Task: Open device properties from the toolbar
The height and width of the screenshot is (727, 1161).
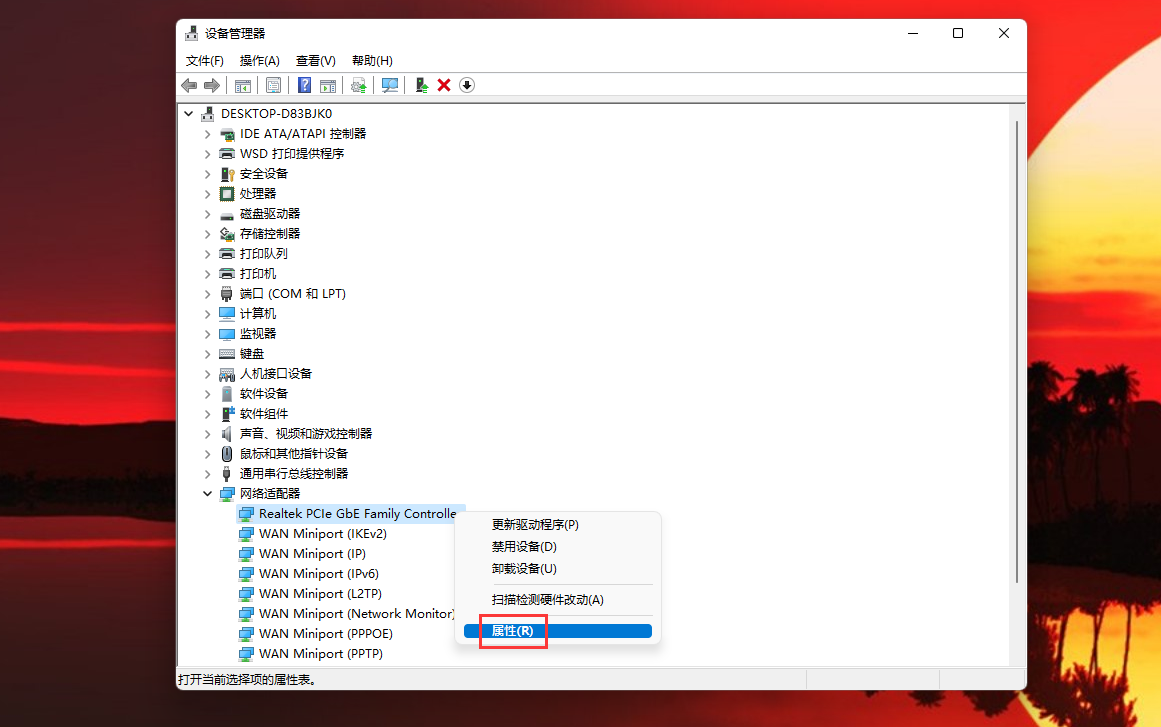Action: [x=273, y=85]
